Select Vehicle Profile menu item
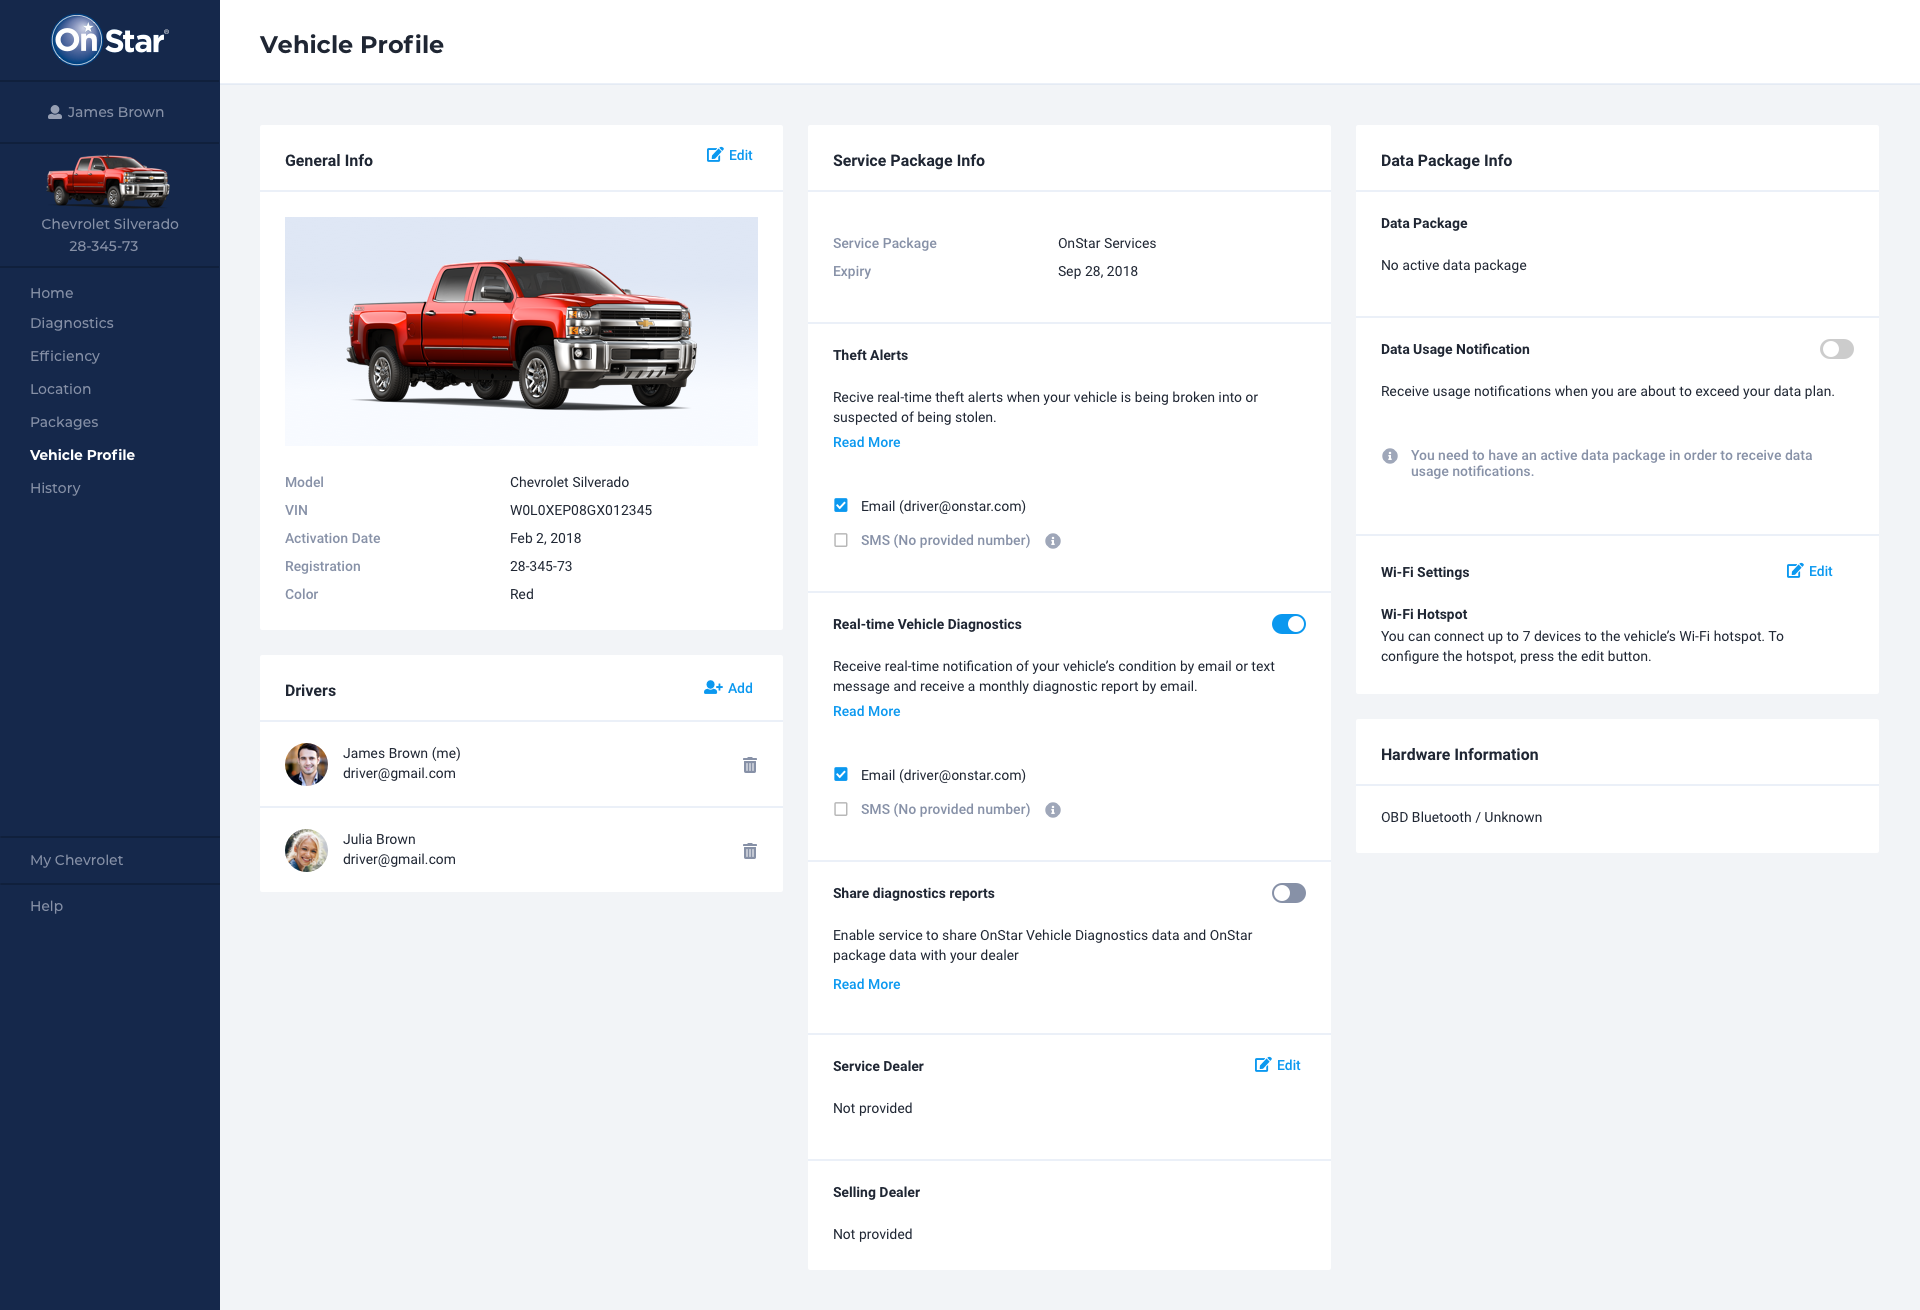This screenshot has height=1310, width=1920. pyautogui.click(x=82, y=455)
